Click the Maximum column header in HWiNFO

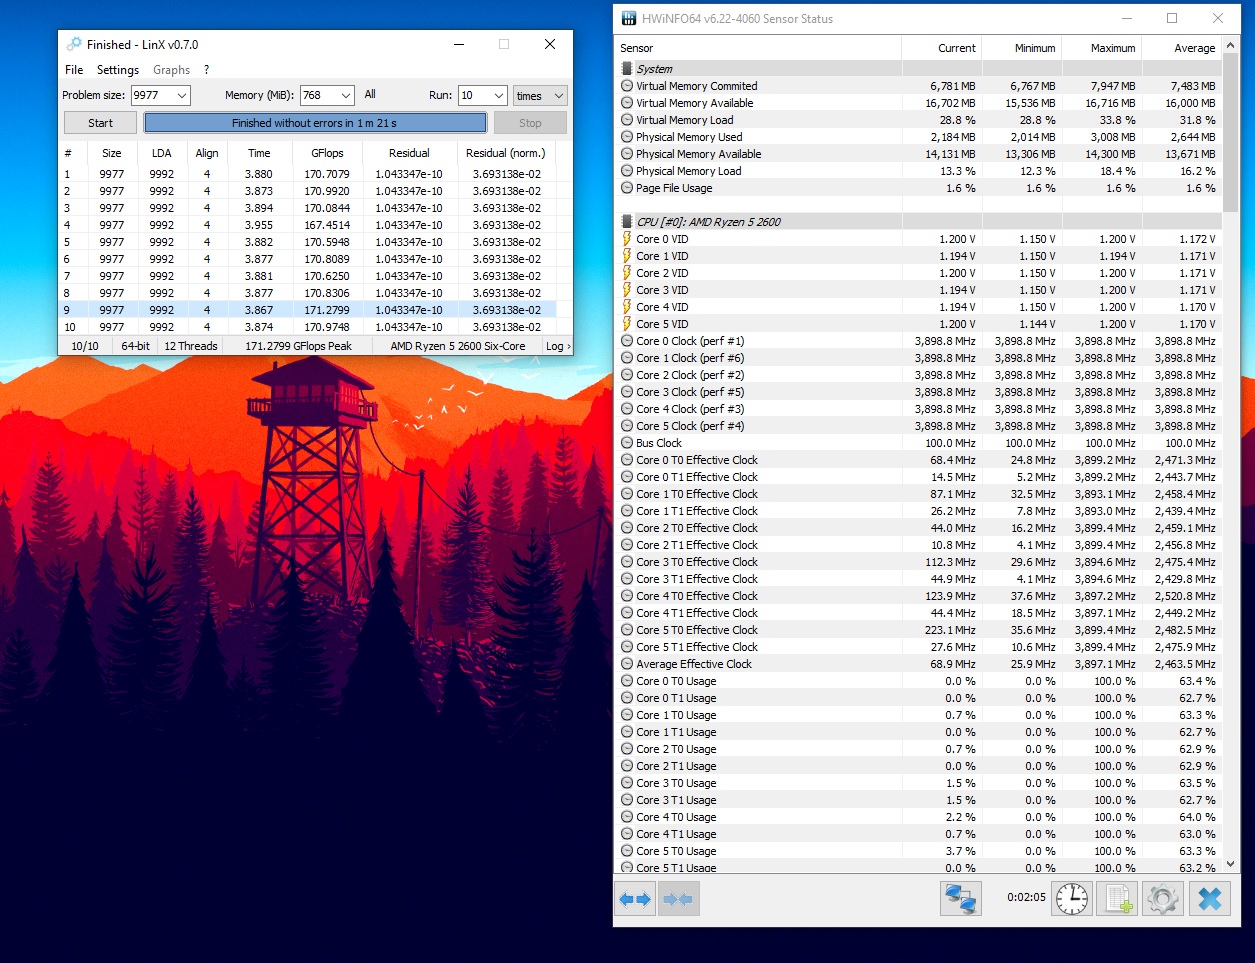(1101, 48)
